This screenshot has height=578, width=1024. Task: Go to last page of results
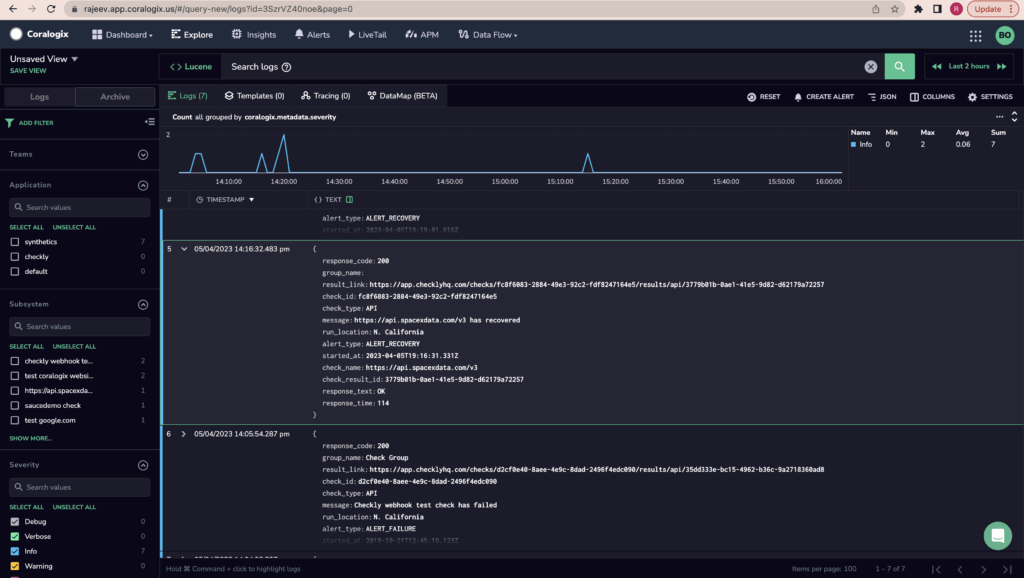point(1007,570)
